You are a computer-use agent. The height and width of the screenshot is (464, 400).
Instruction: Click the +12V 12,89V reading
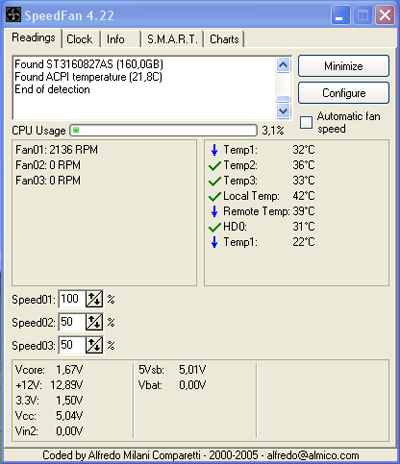tap(49, 385)
